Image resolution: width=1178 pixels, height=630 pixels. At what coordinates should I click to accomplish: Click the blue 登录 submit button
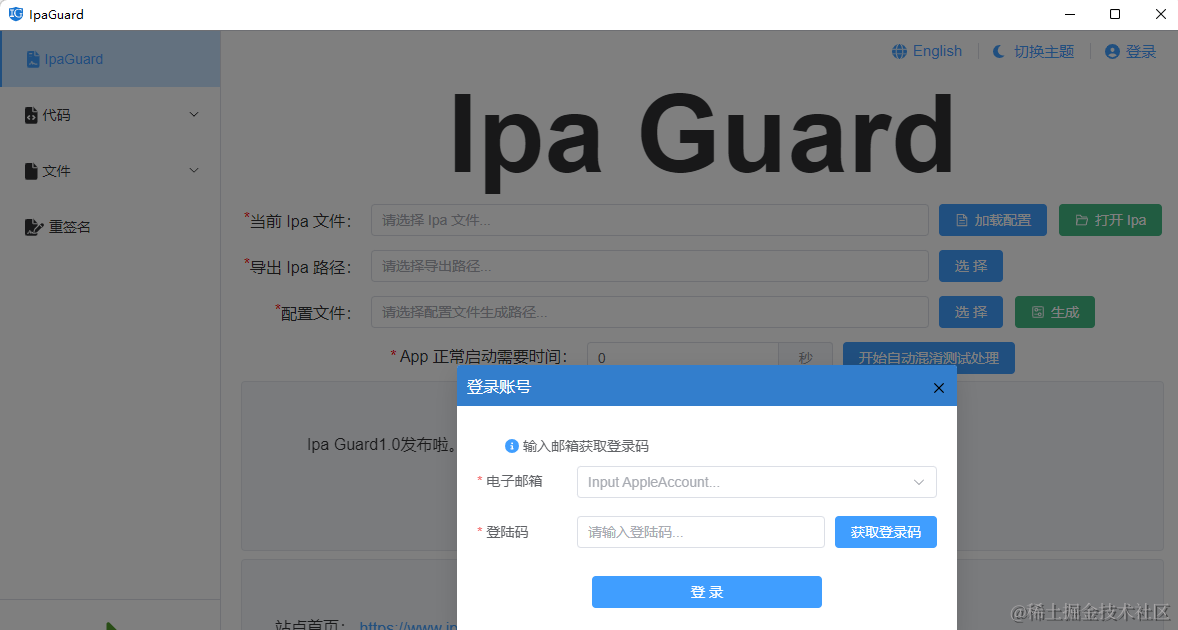click(x=707, y=592)
